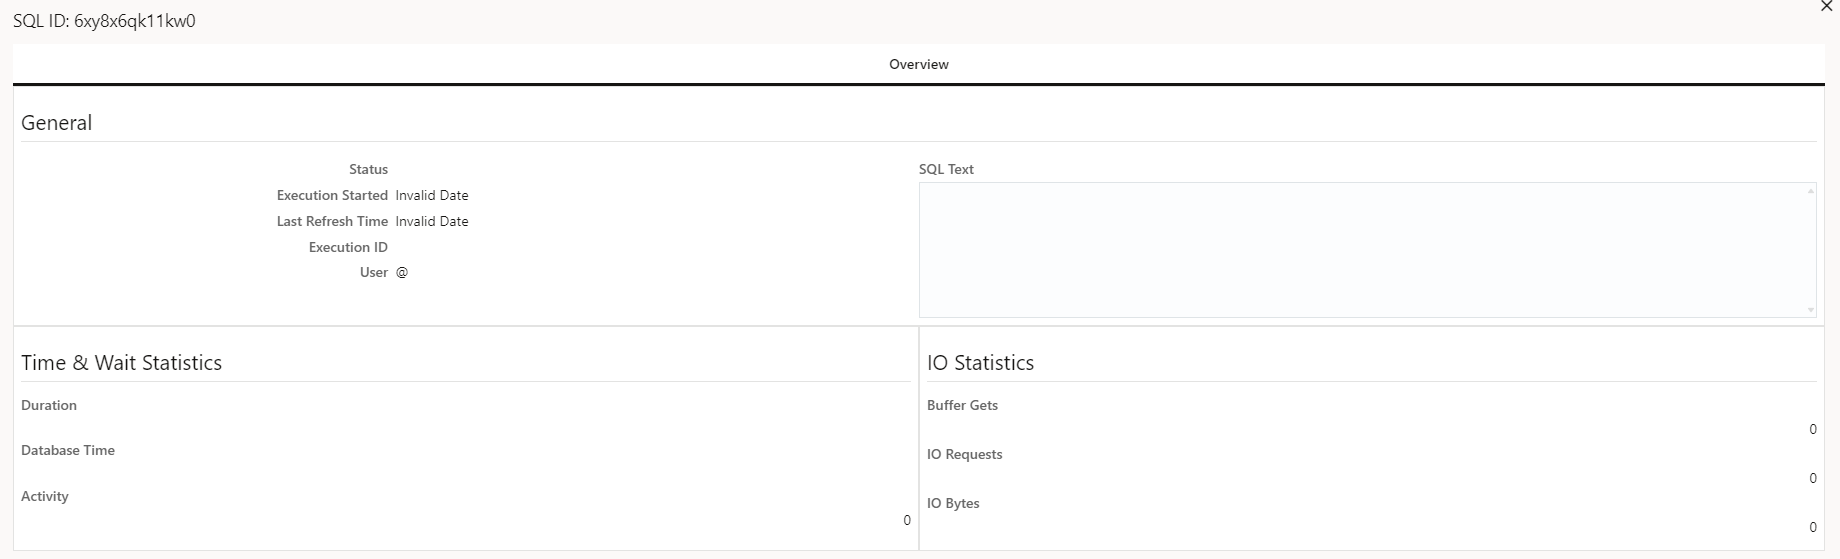
Task: Click the Status label
Action: coord(368,169)
